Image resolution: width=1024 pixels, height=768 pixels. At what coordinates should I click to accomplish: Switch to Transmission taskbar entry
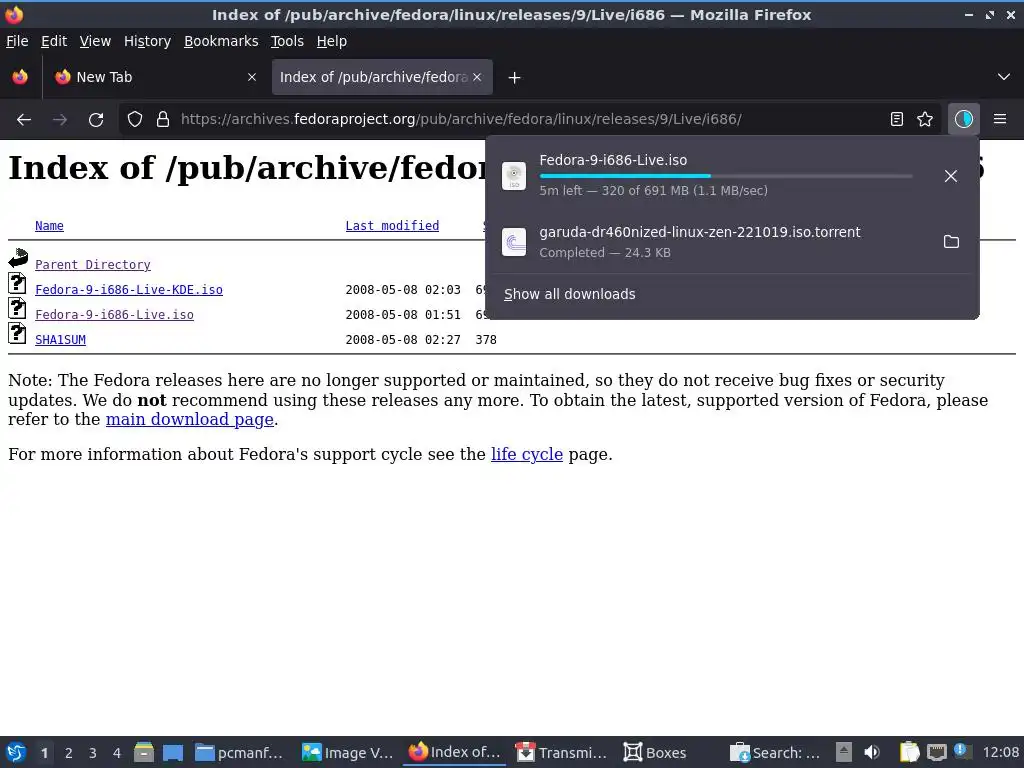[x=562, y=752]
